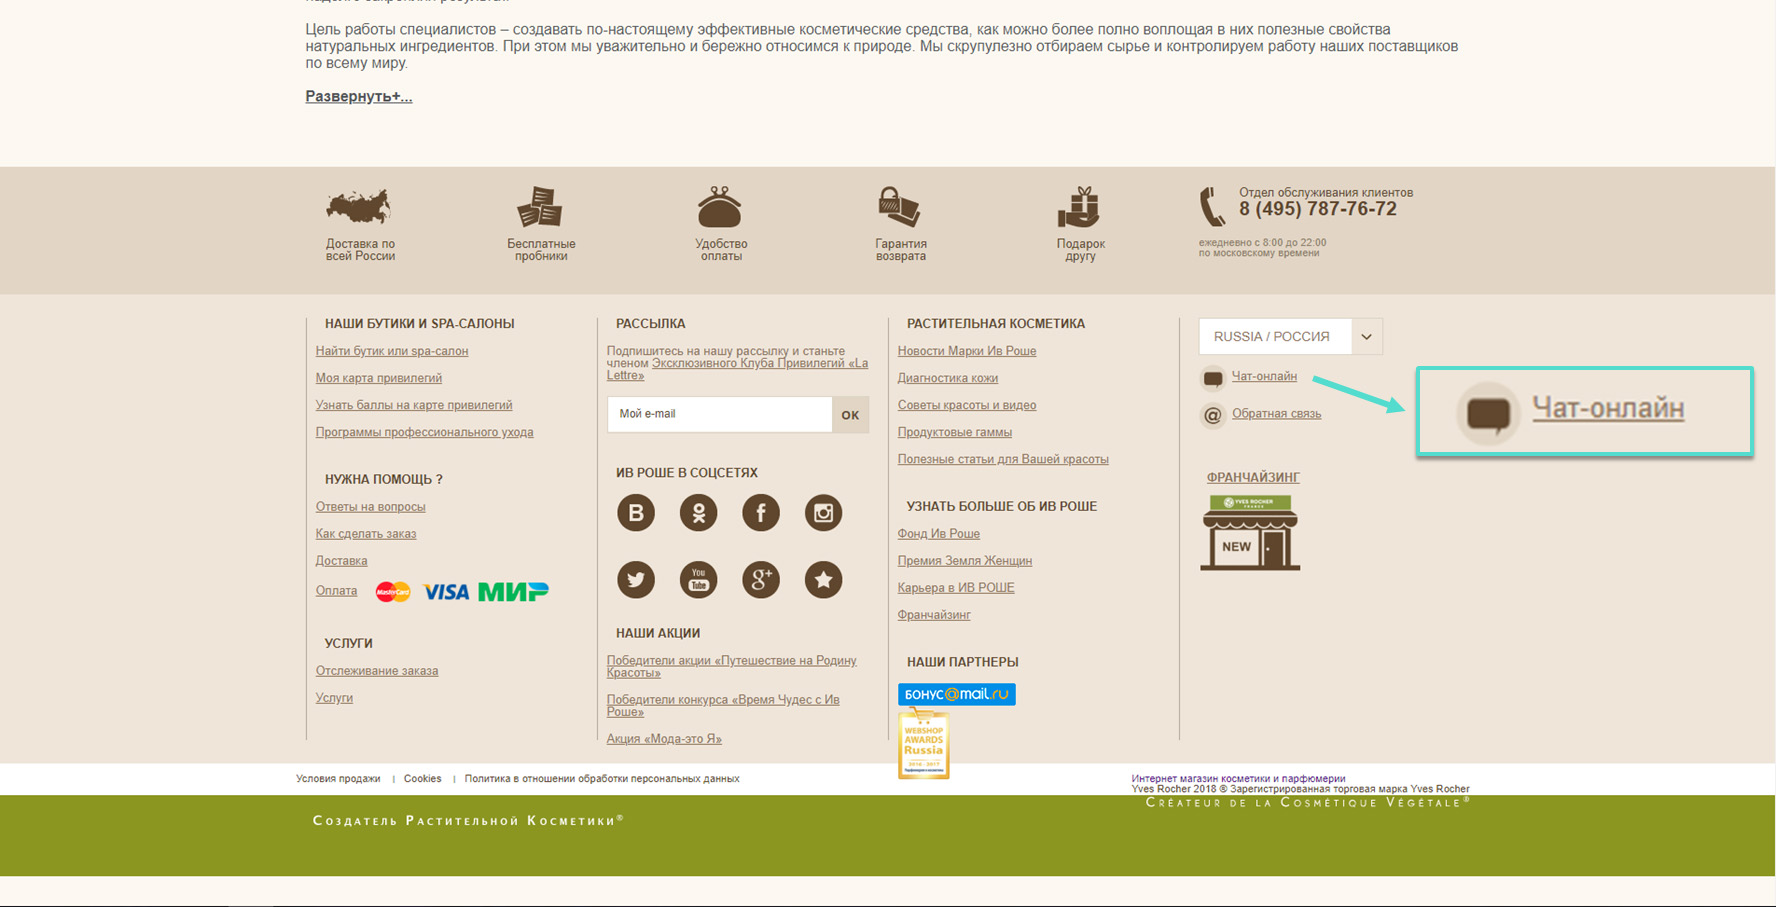Click the Мой e-mail input field

point(719,414)
